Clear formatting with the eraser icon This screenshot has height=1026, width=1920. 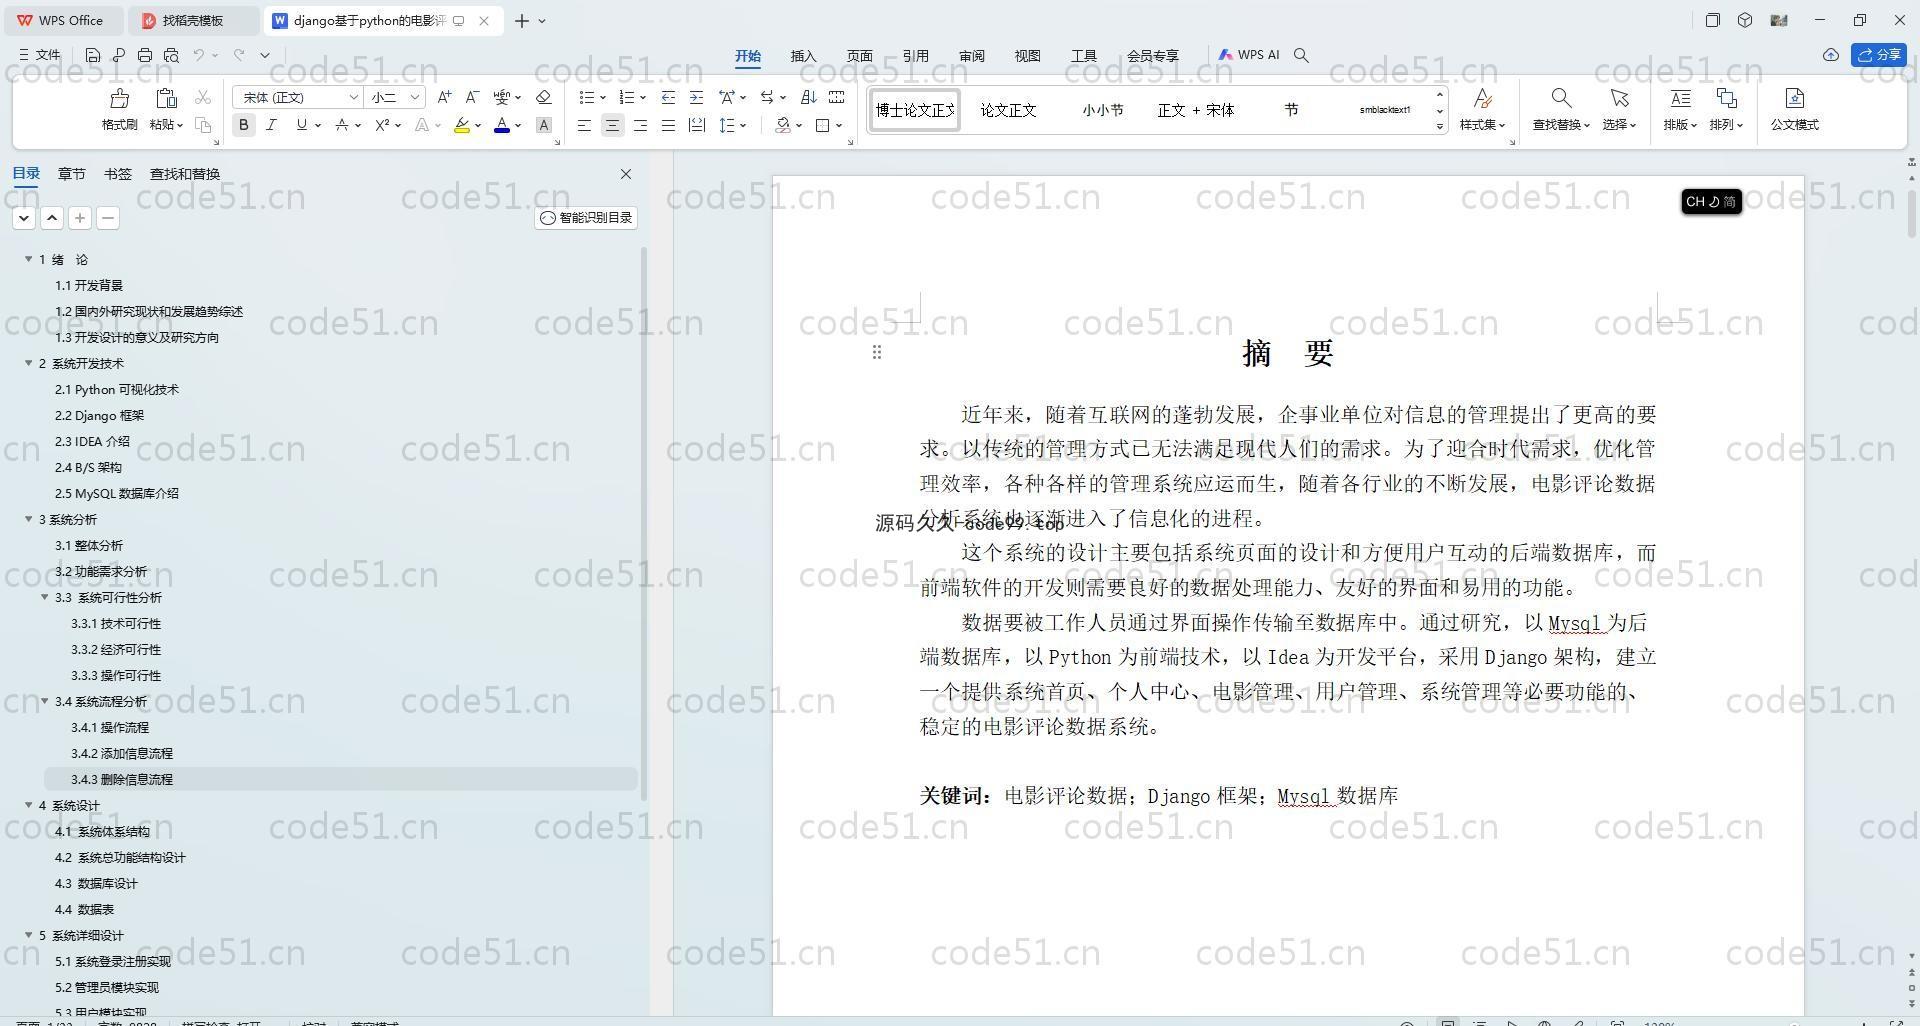(x=543, y=97)
